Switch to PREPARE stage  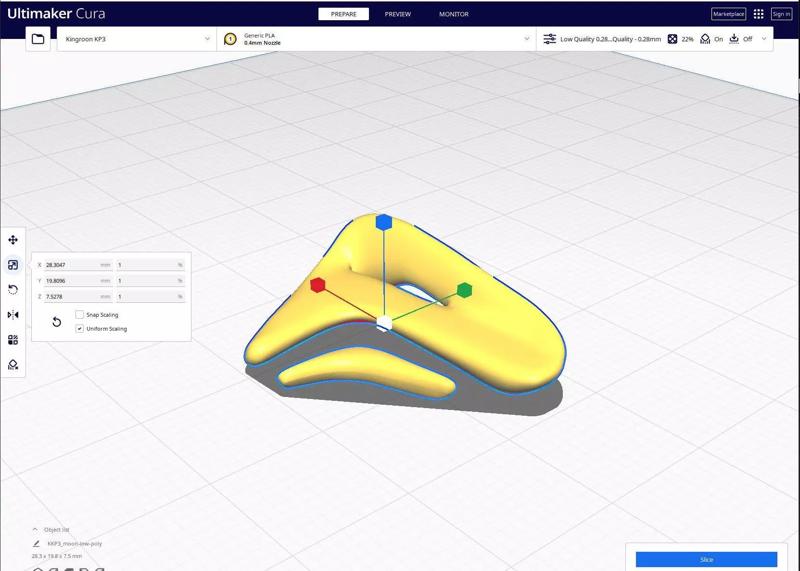(x=343, y=14)
